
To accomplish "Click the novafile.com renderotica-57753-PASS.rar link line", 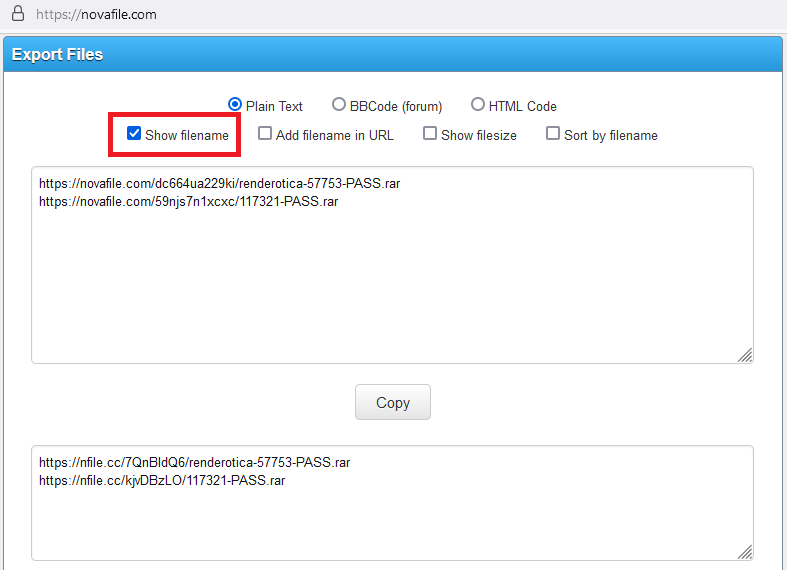I will (225, 184).
